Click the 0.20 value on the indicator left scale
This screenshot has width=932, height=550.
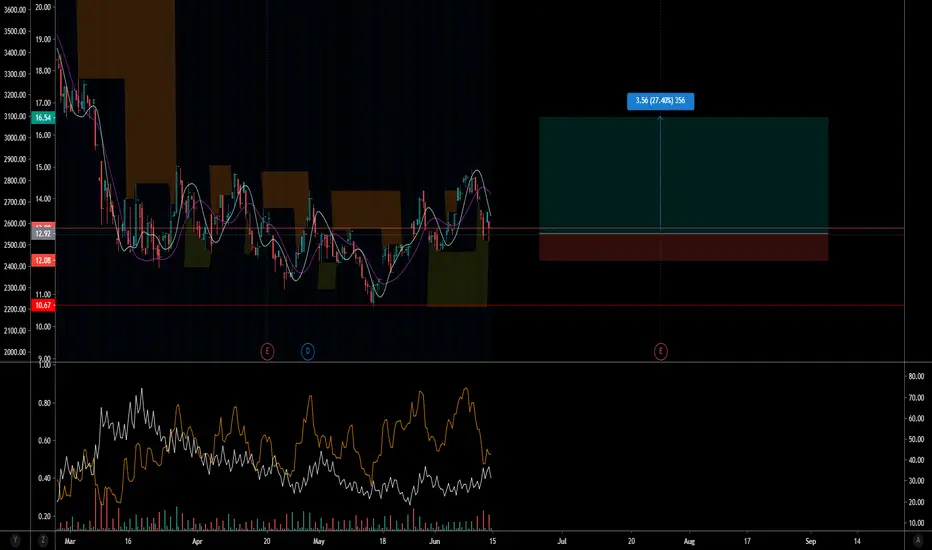click(x=45, y=516)
